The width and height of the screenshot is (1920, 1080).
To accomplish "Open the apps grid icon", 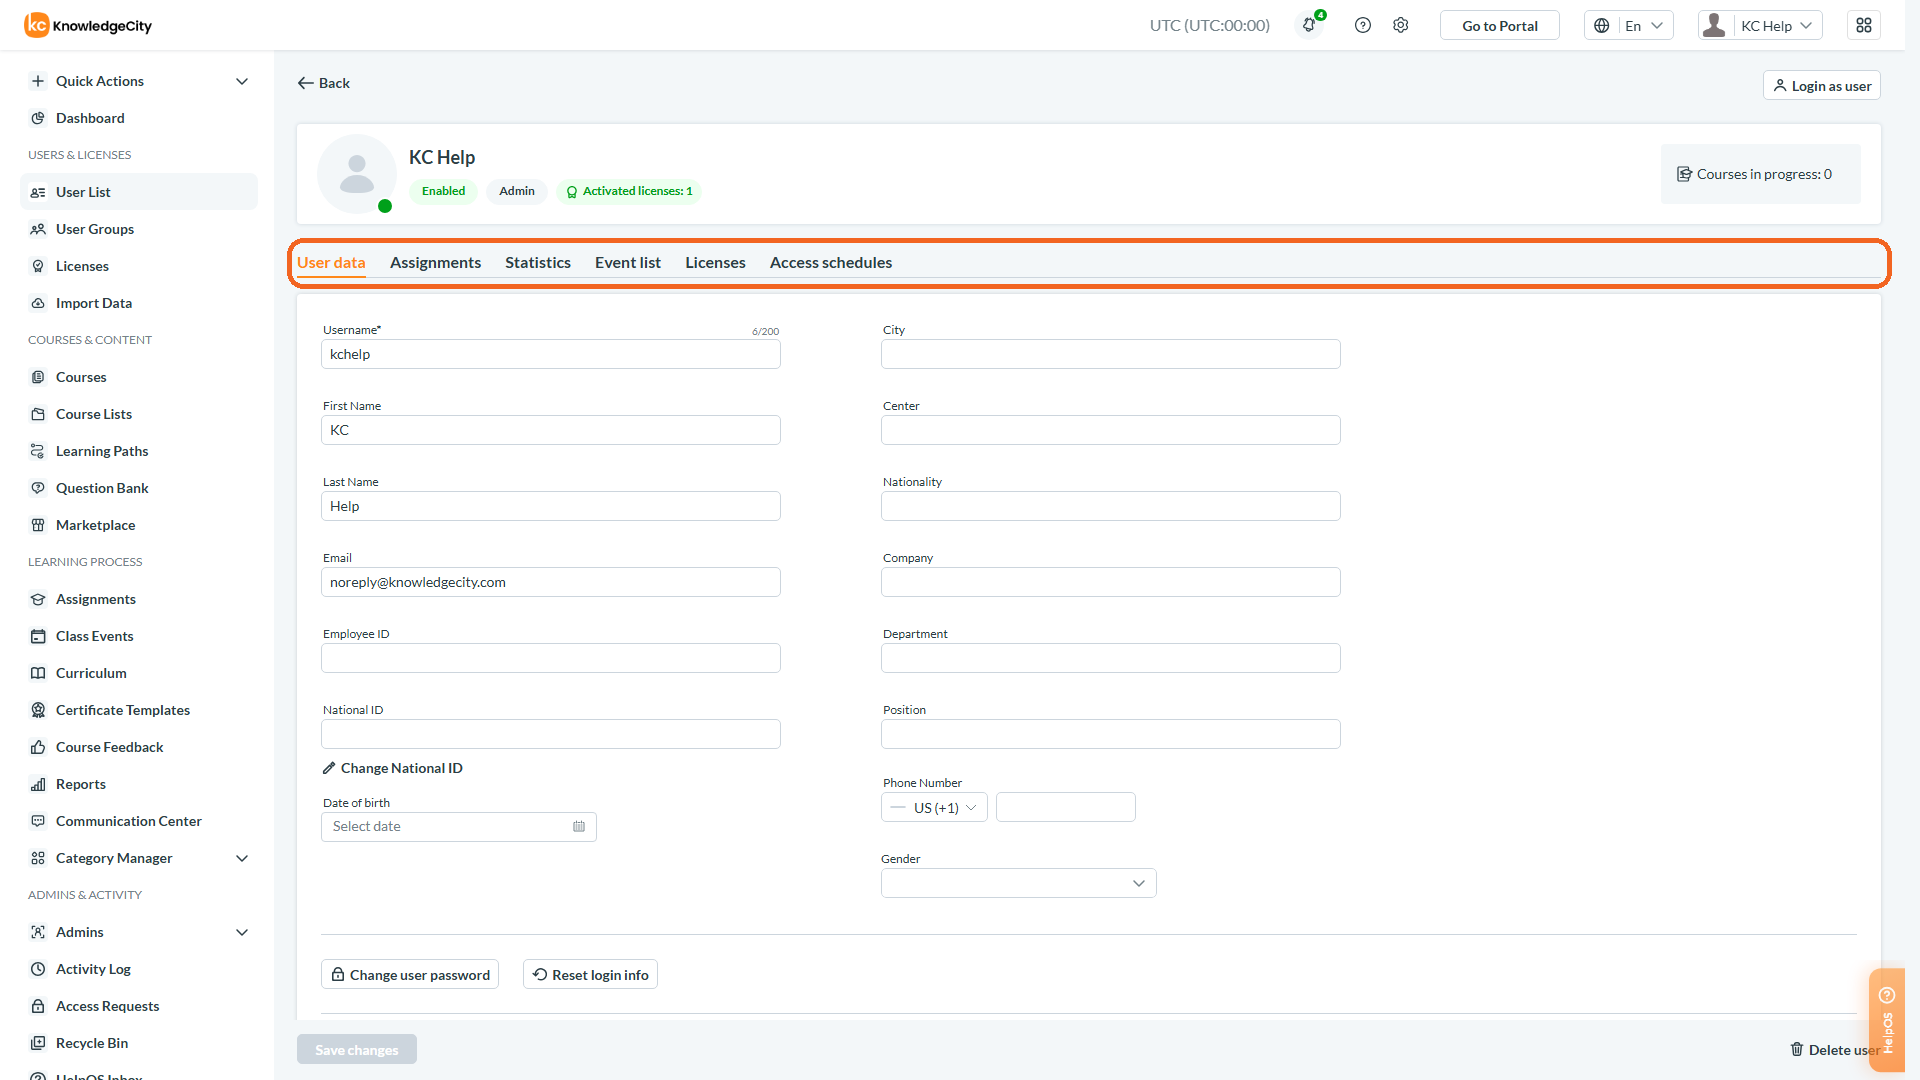I will pyautogui.click(x=1864, y=25).
